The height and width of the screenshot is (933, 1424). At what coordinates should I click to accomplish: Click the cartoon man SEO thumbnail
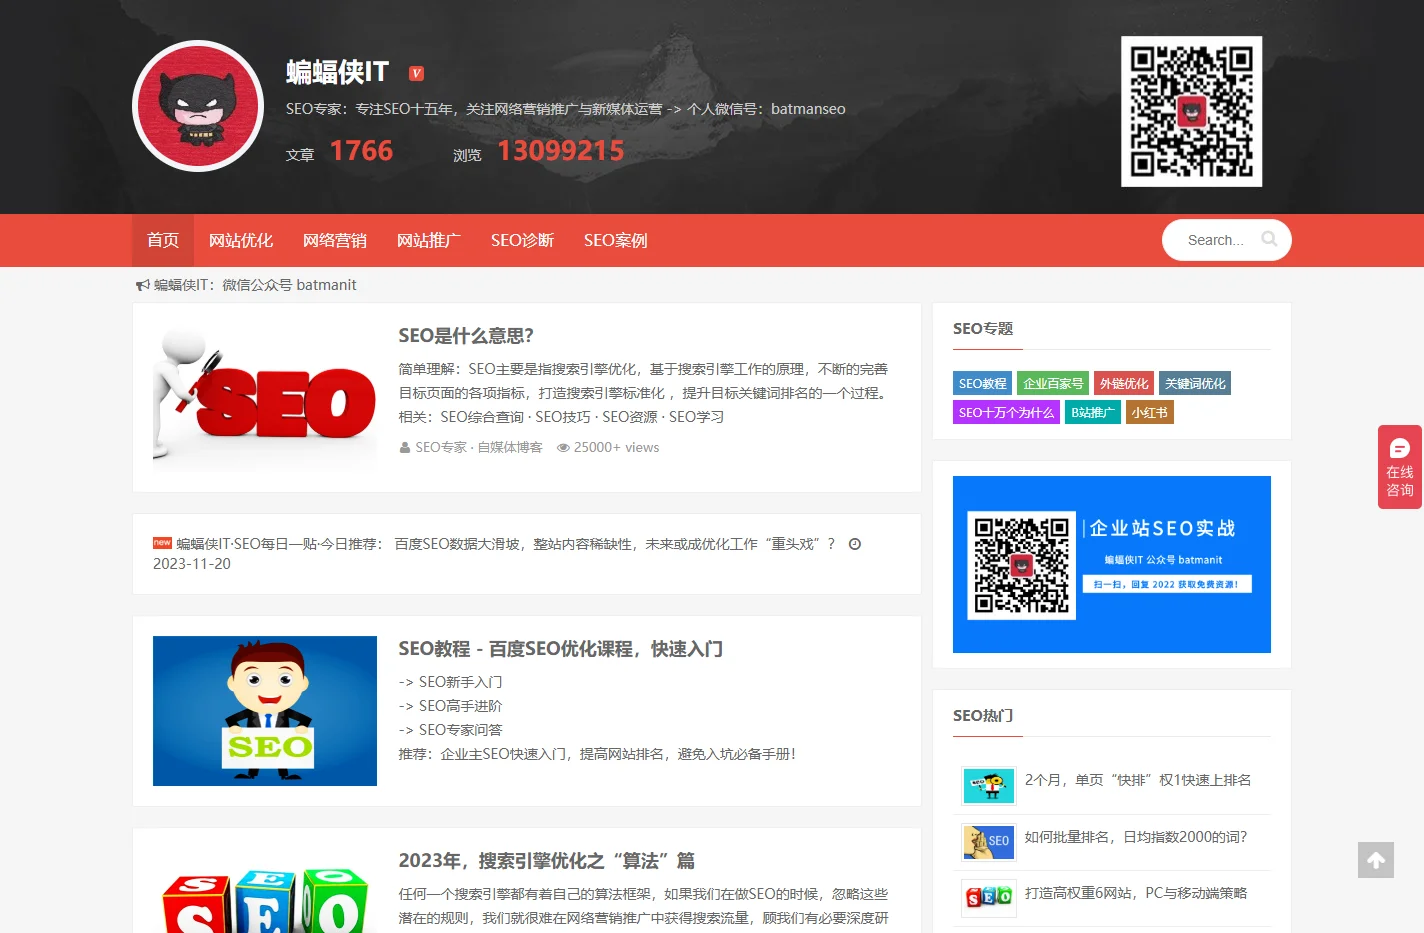tap(265, 711)
